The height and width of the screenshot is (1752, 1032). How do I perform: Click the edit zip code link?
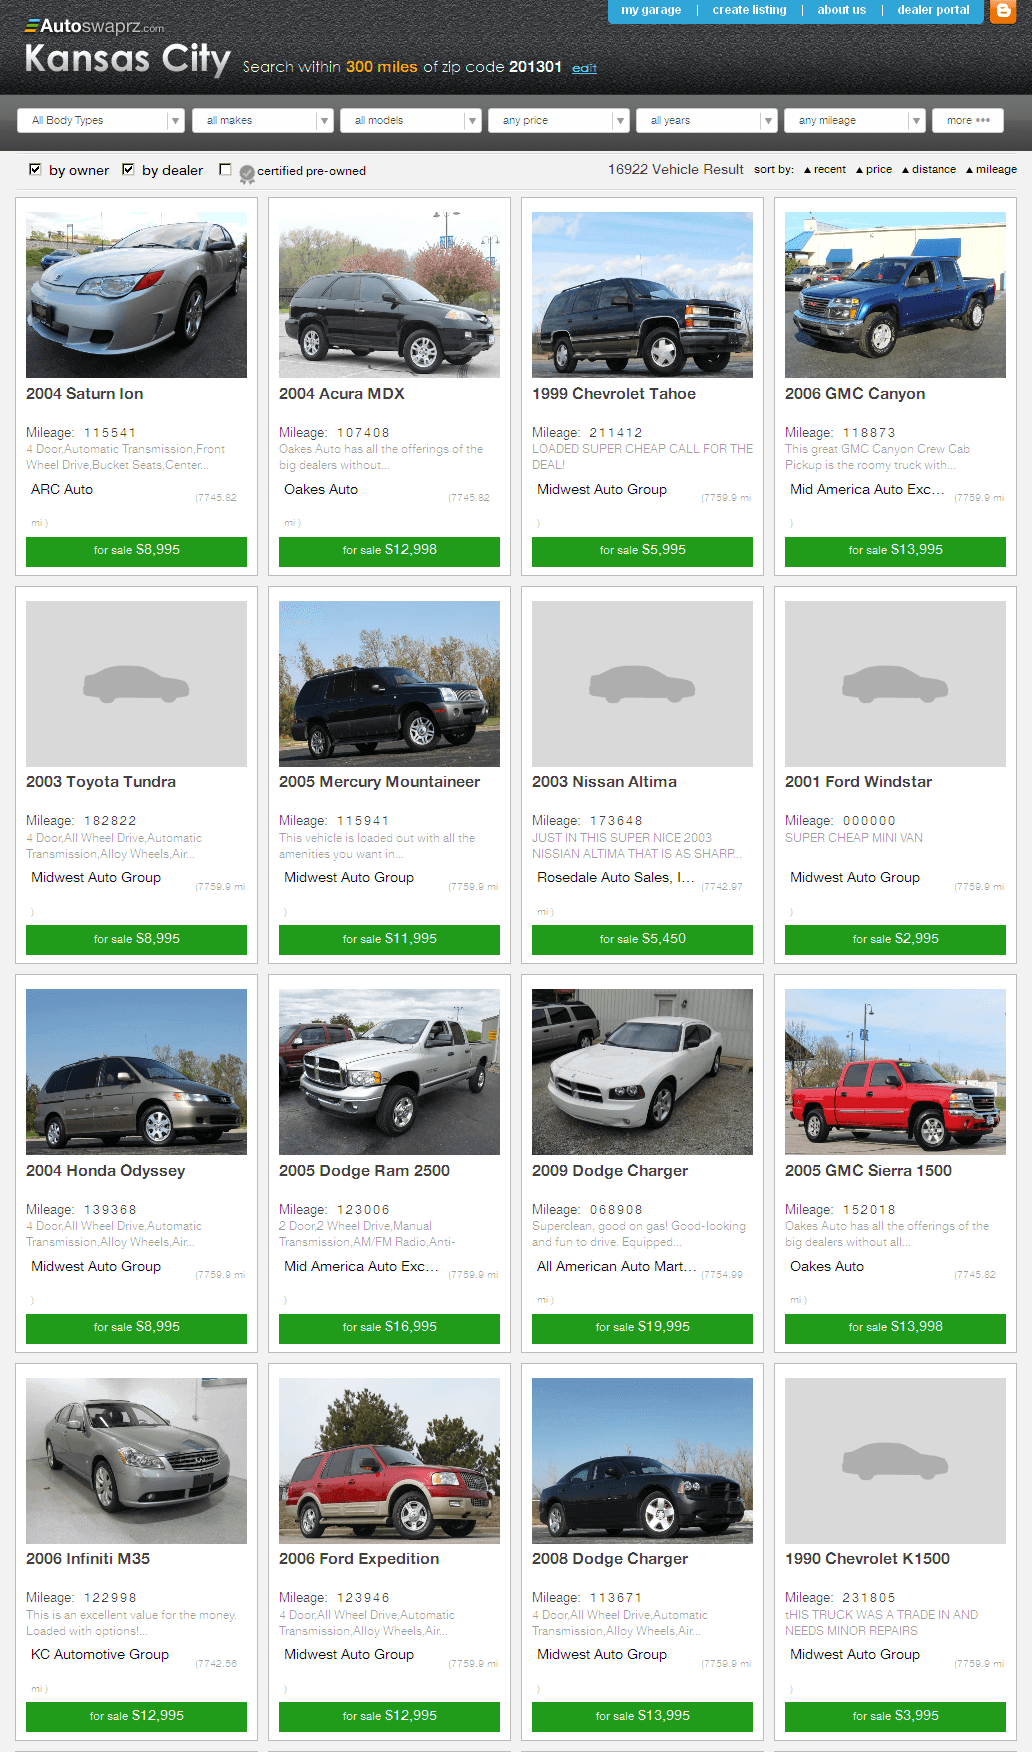click(x=584, y=68)
